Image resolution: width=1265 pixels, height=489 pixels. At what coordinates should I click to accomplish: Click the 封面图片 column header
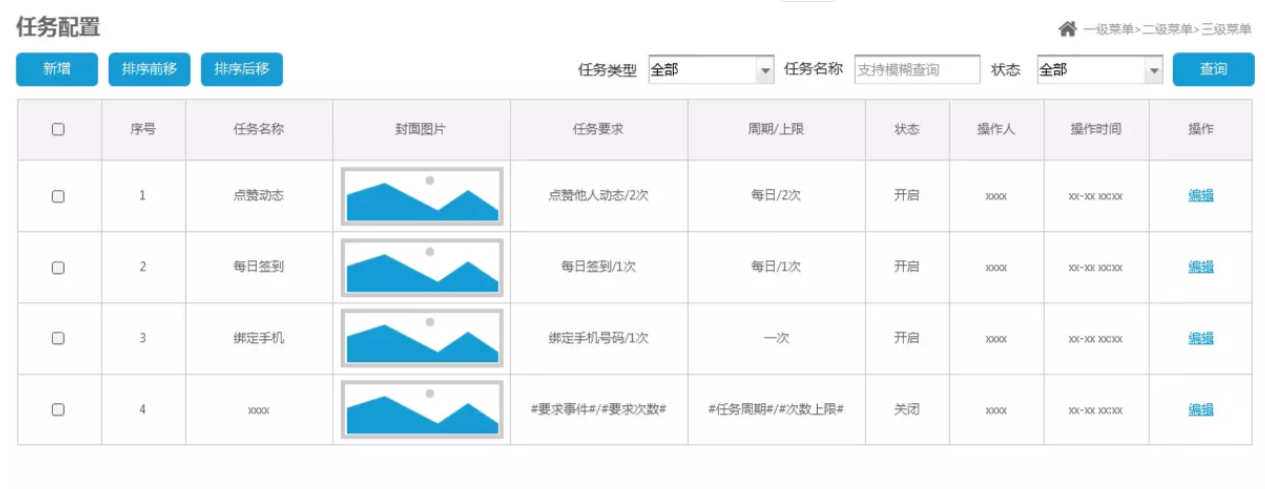pyautogui.click(x=421, y=129)
